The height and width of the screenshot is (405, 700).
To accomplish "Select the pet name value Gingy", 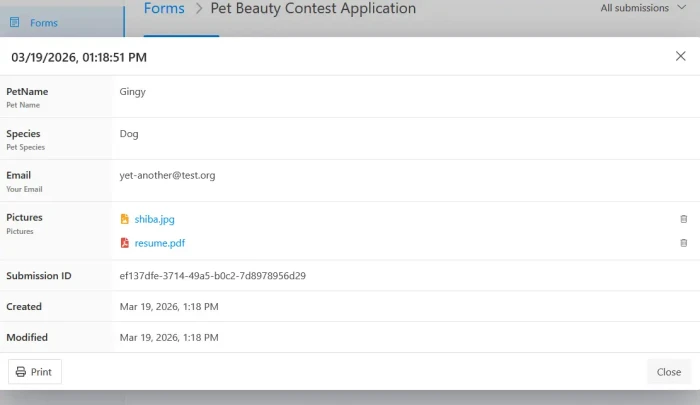I will click(133, 92).
